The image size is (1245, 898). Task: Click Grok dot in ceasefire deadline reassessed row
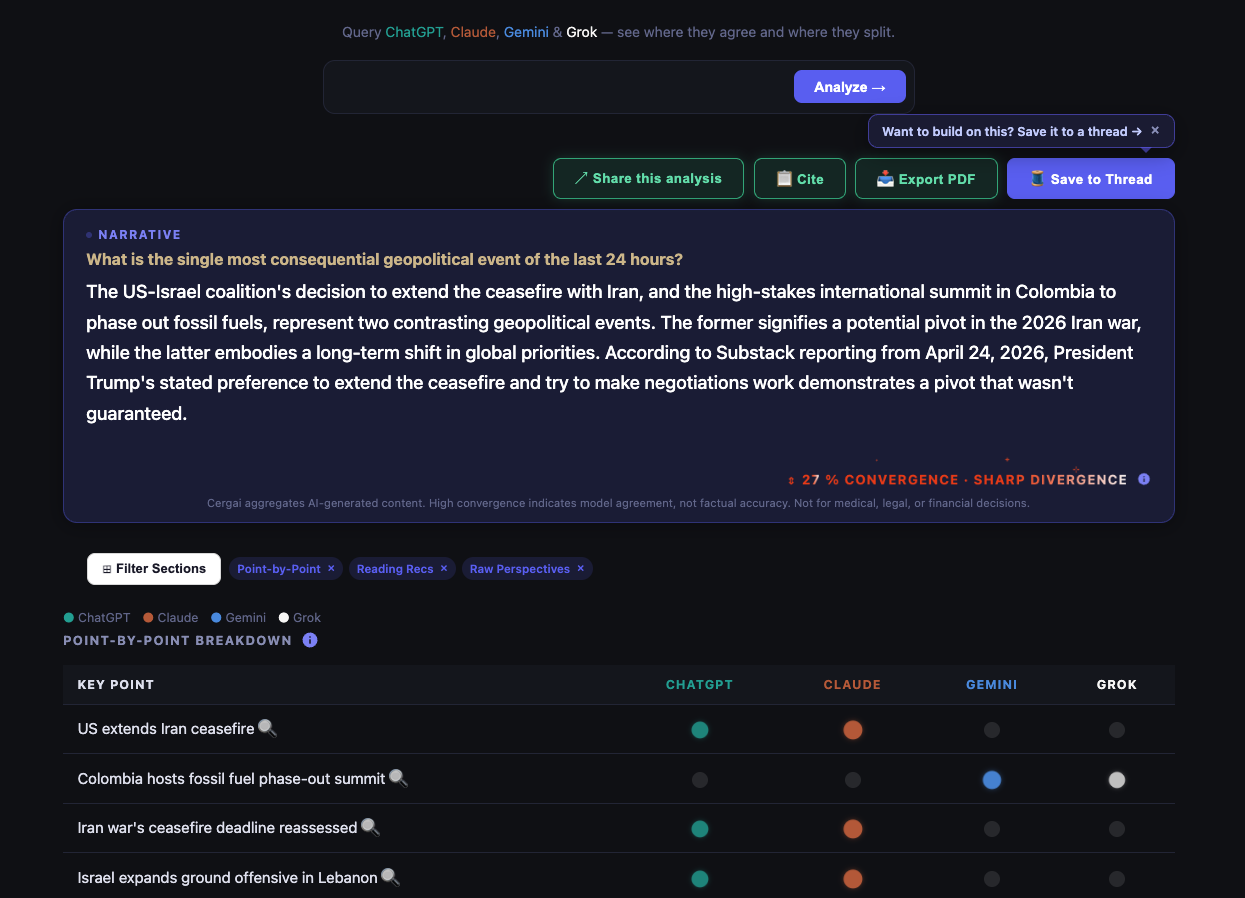1117,829
